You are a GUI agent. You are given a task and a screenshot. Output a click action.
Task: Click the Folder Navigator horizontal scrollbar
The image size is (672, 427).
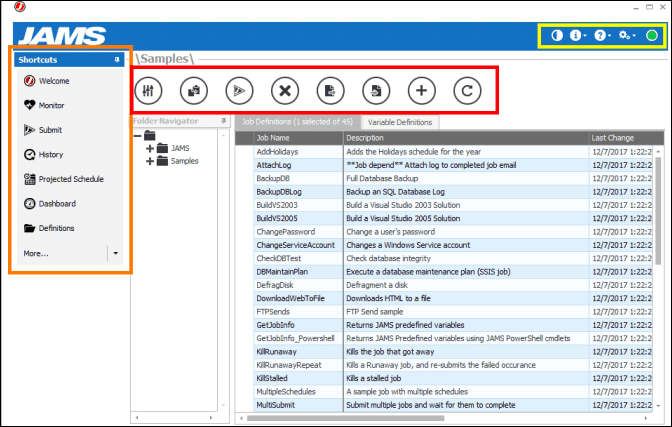[x=174, y=417]
